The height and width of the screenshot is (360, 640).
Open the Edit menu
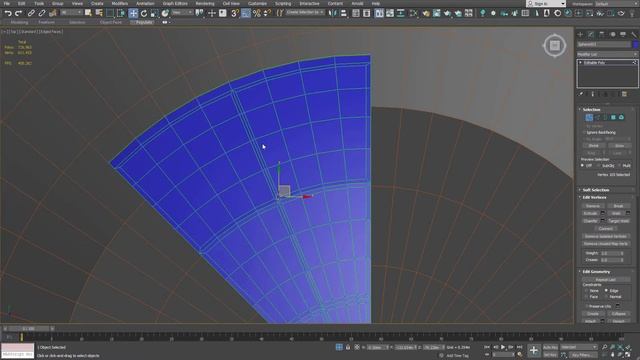tap(22, 3)
